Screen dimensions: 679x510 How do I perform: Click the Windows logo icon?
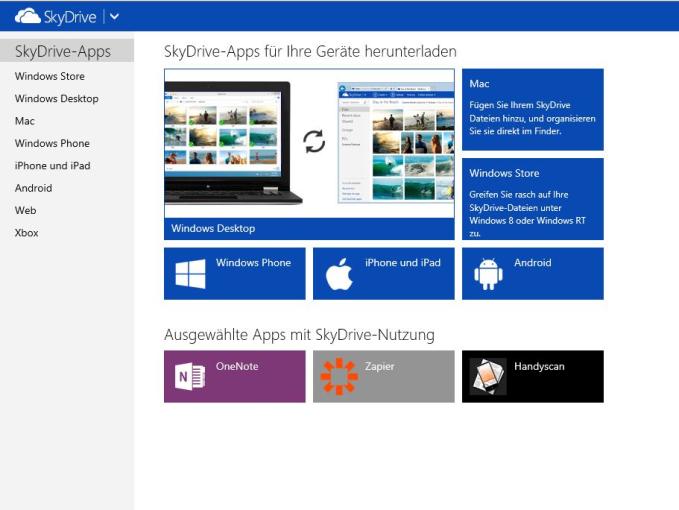[x=190, y=274]
